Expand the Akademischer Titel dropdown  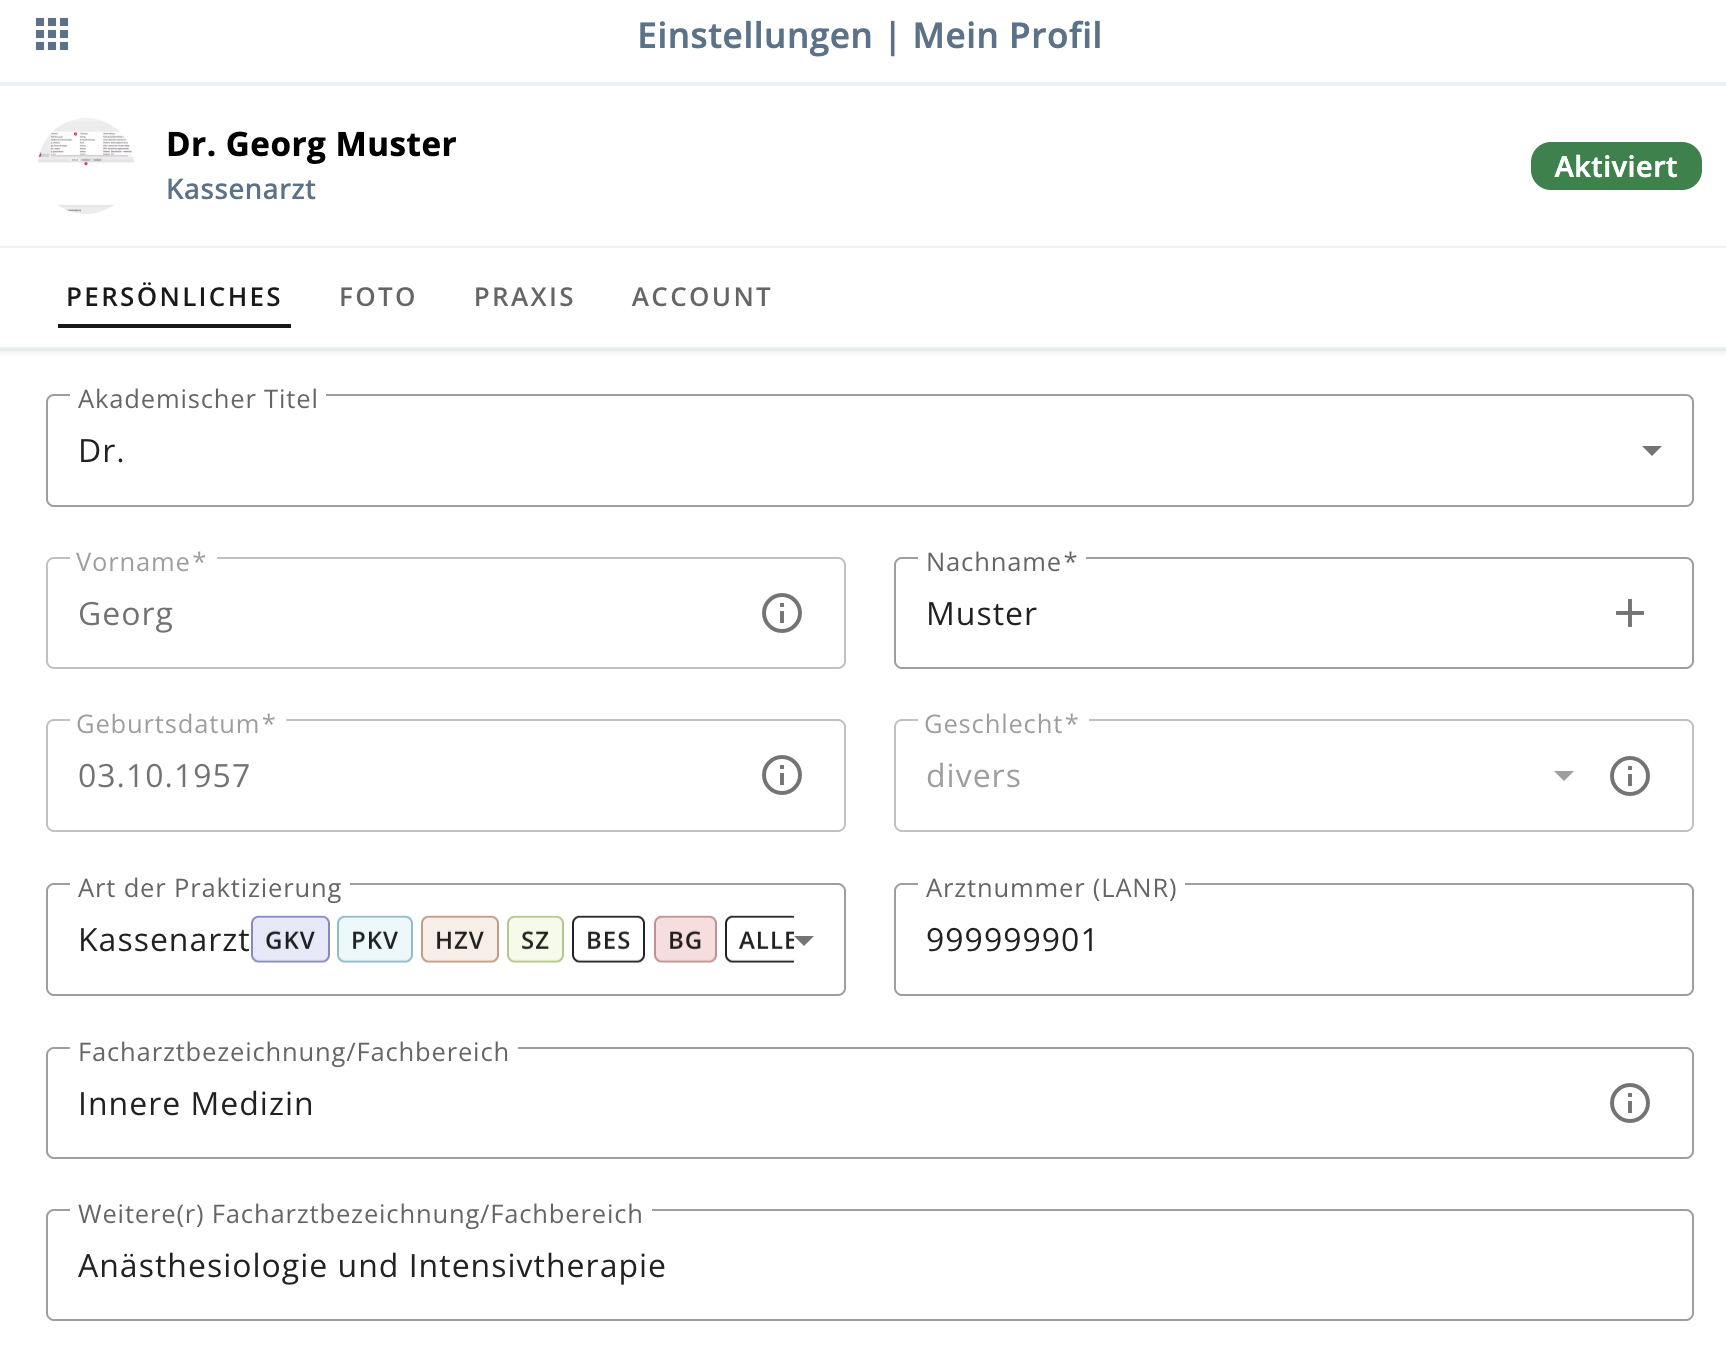tap(1651, 451)
